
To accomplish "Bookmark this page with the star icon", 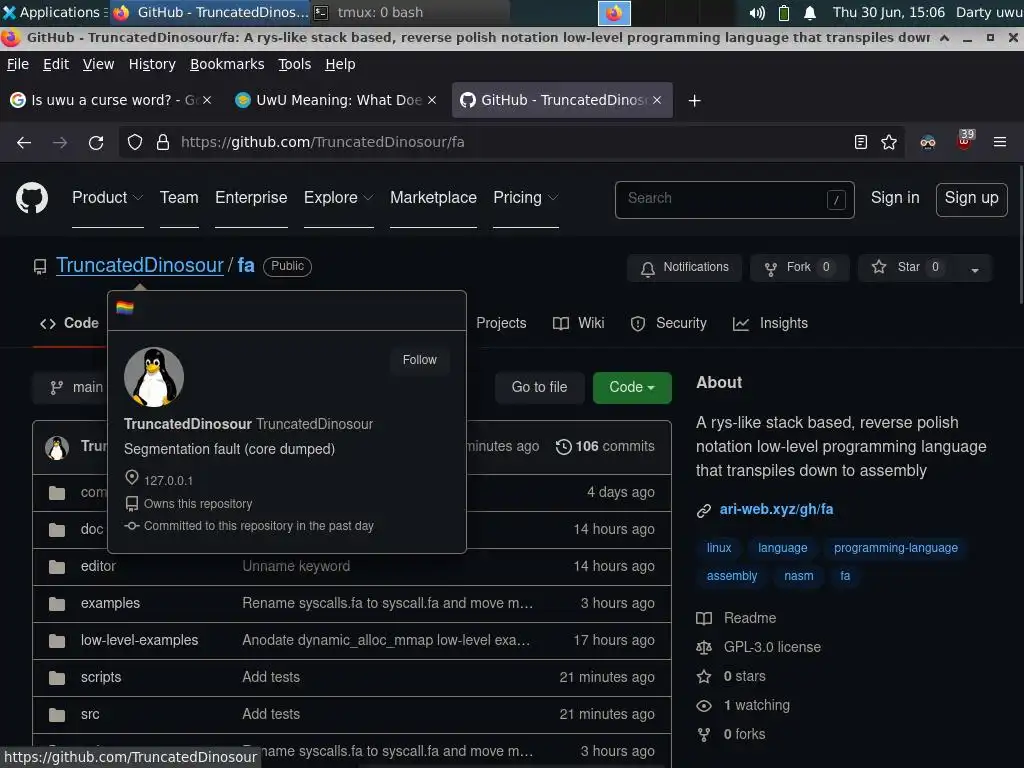I will click(889, 142).
